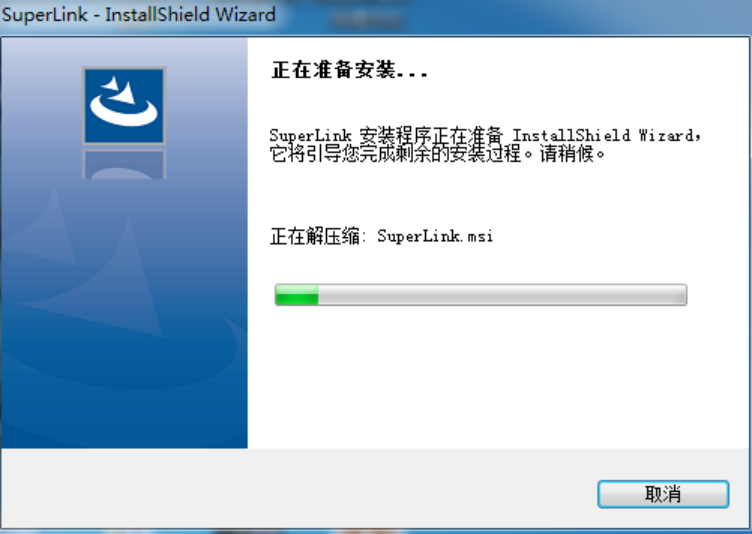Click the white arrows inside the SuperLink logo
The width and height of the screenshot is (752, 534).
point(120,90)
